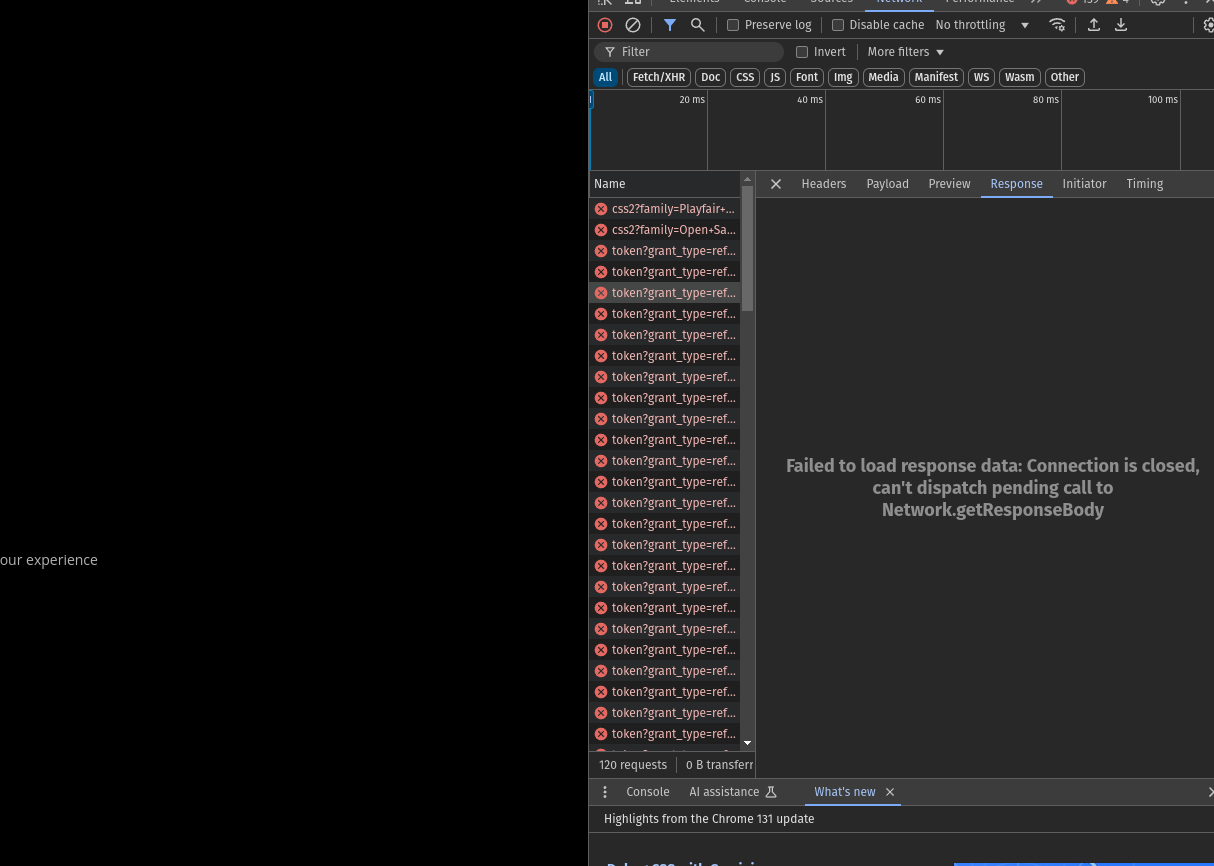
Task: Click the Name column header
Action: coord(665,184)
